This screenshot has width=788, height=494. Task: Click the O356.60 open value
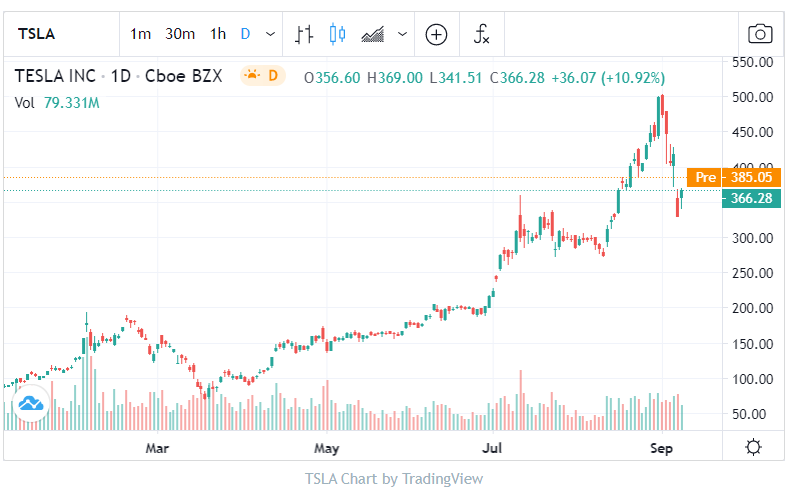point(332,78)
